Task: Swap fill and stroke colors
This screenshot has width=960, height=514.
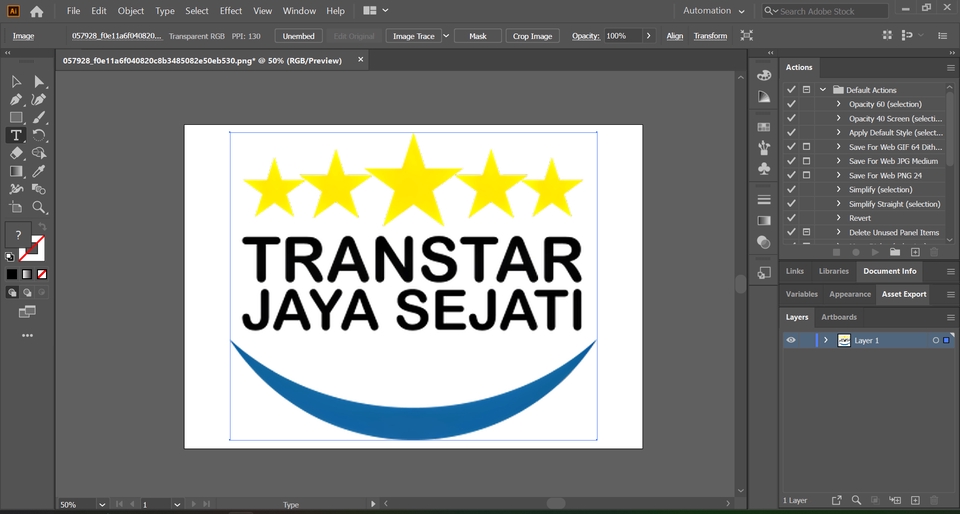Action: point(43,226)
